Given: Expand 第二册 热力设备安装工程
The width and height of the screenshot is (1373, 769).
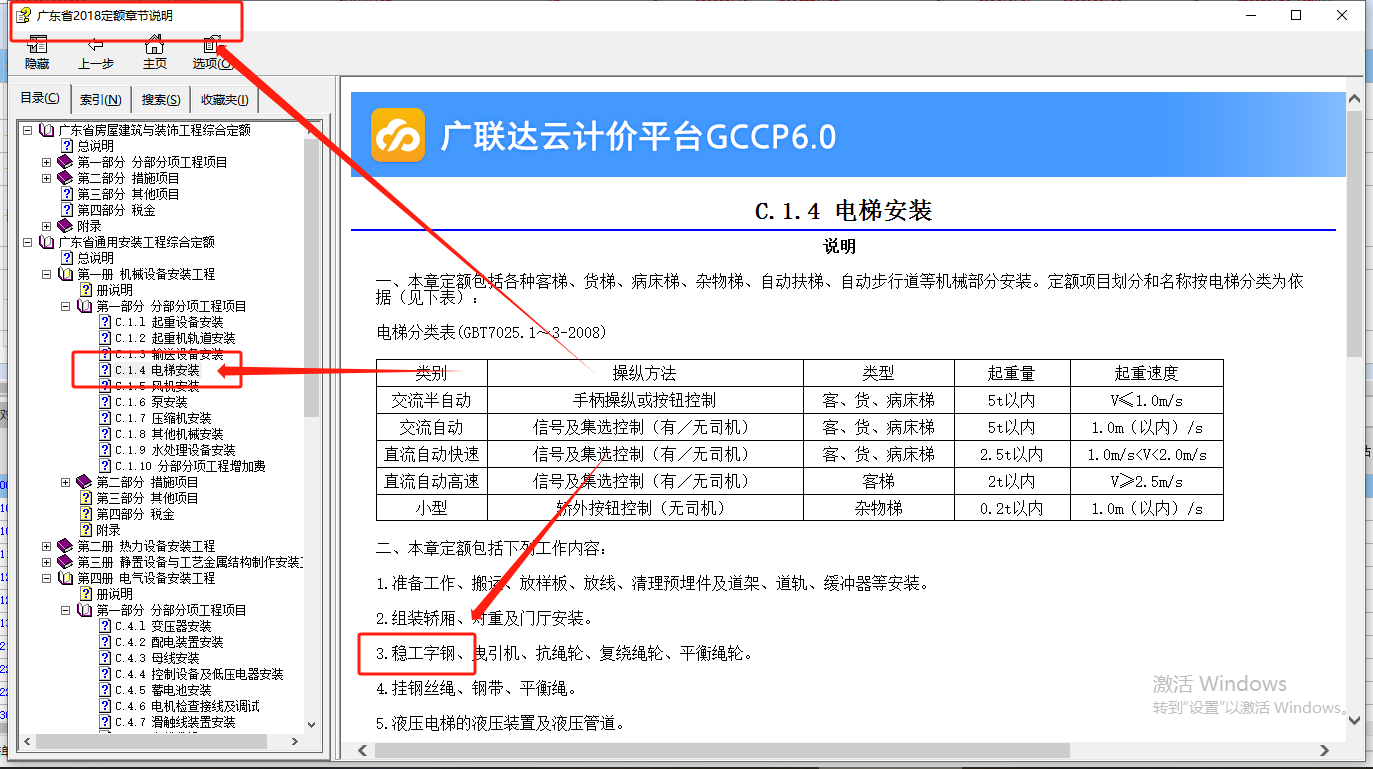Looking at the screenshot, I should (x=47, y=546).
